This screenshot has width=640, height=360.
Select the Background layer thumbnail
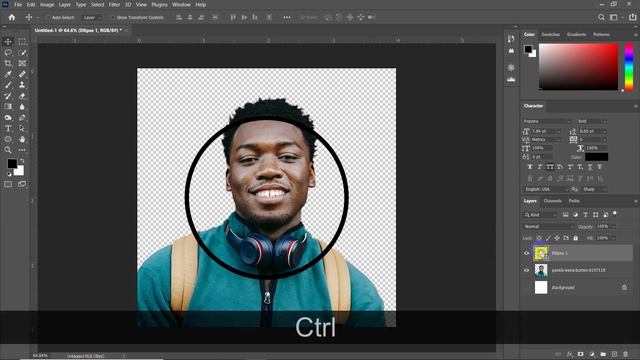click(x=541, y=287)
